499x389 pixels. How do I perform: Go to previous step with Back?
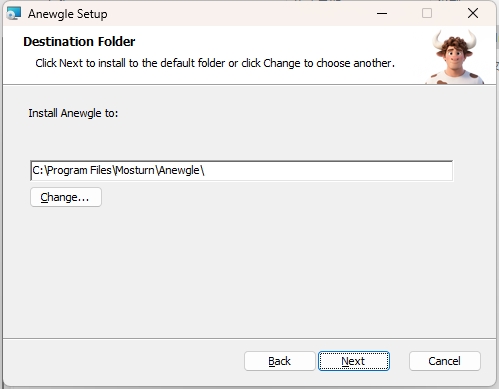point(280,361)
